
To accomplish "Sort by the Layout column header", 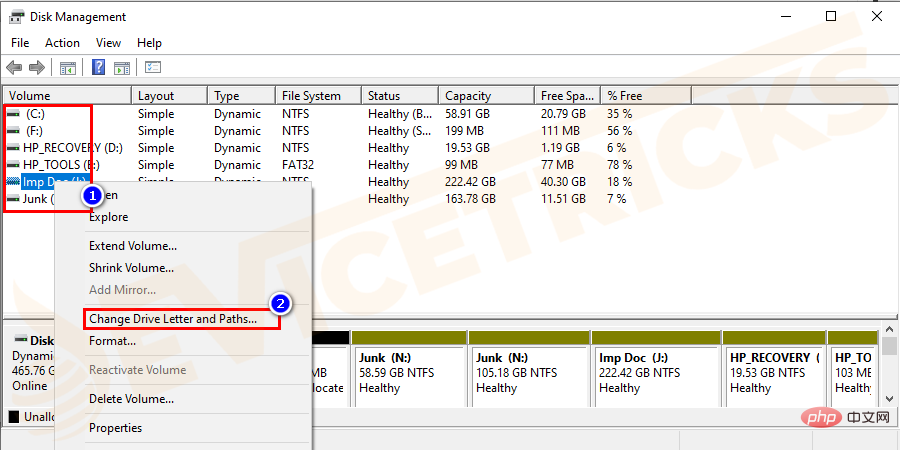I will coord(169,96).
